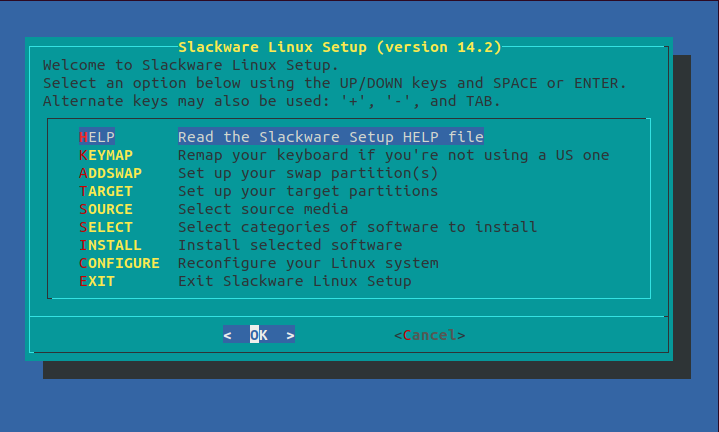719x432 pixels.
Task: Choose EXIT to leave setup
Action: click(96, 281)
